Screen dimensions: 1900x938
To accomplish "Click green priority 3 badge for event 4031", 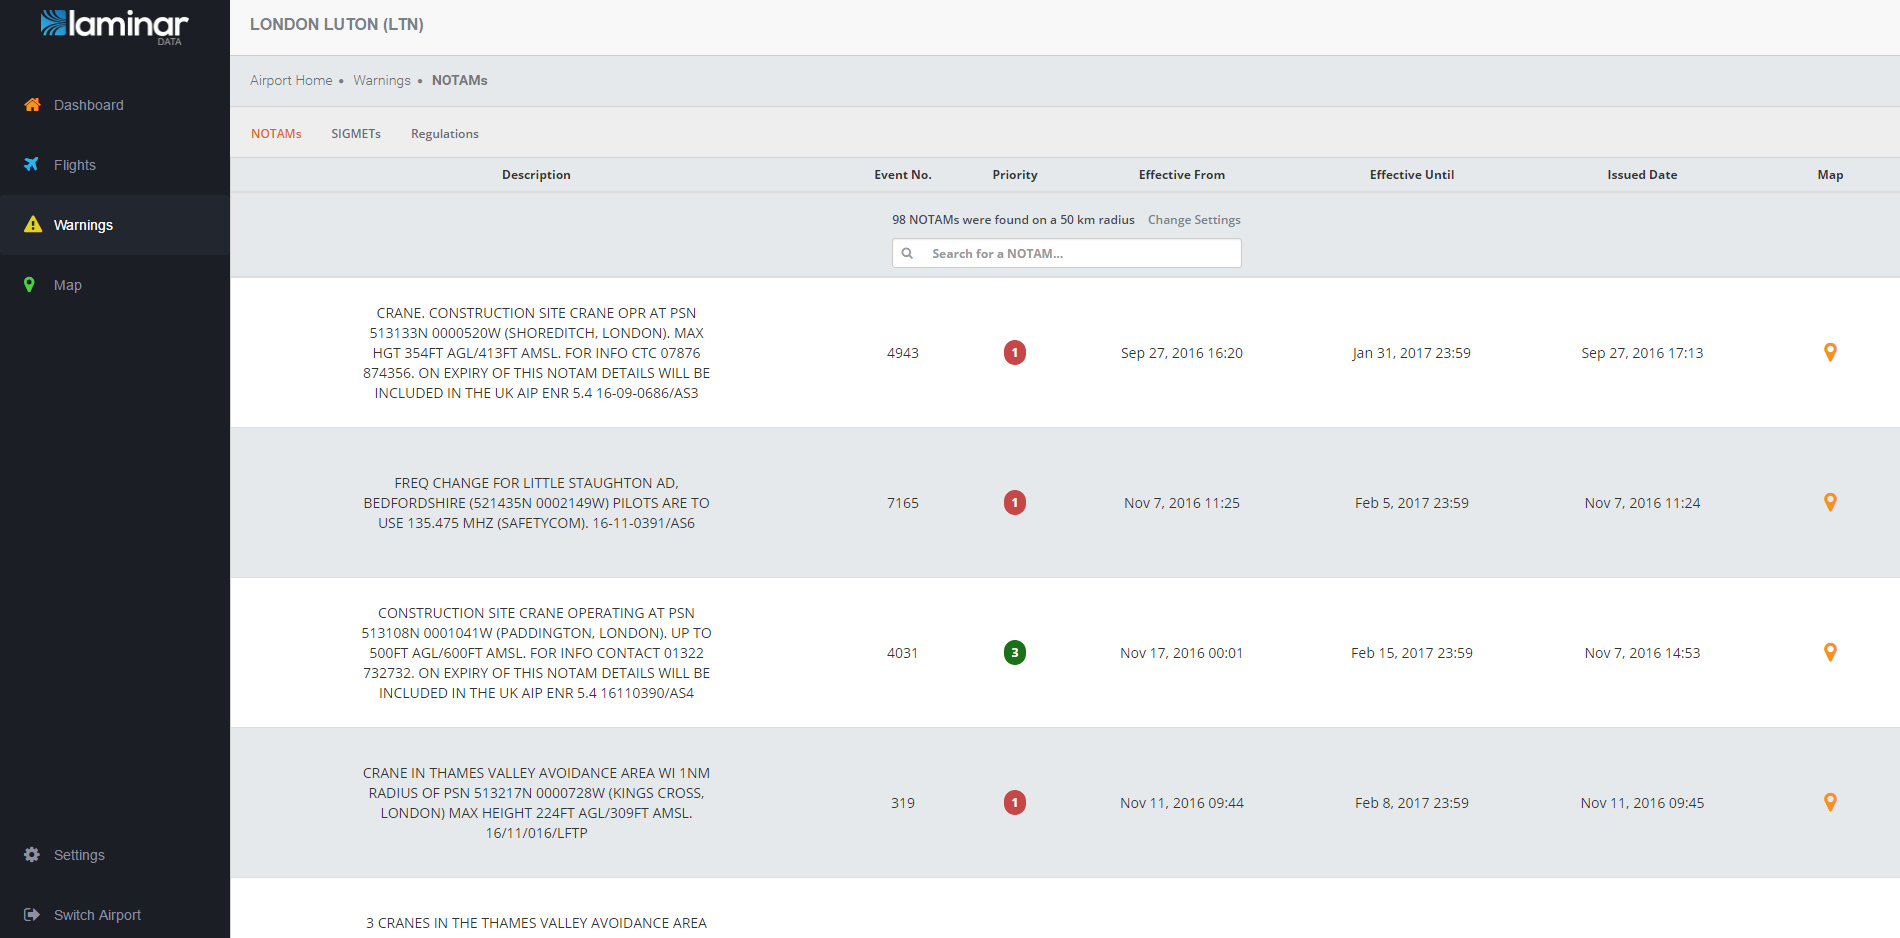I will [1015, 653].
